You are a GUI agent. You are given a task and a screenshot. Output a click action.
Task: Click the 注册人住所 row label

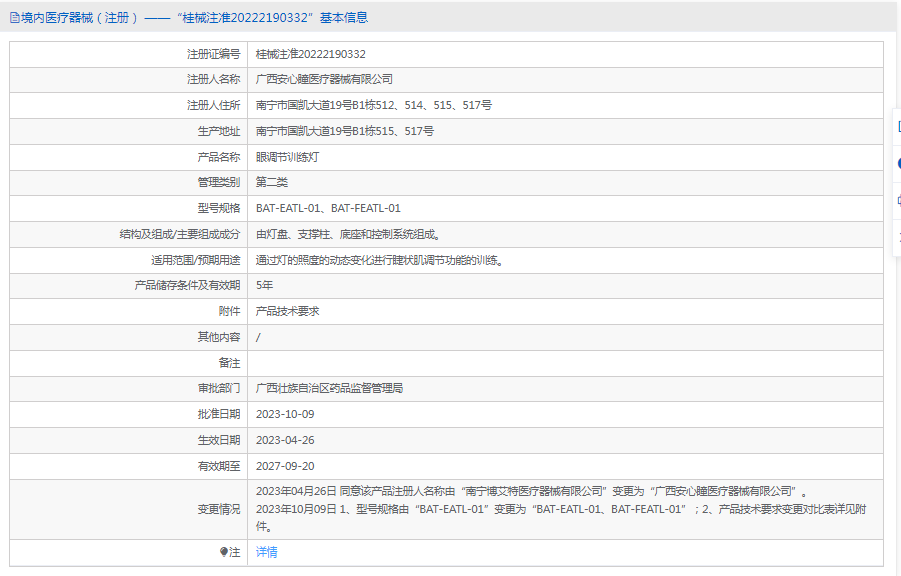tap(213, 105)
